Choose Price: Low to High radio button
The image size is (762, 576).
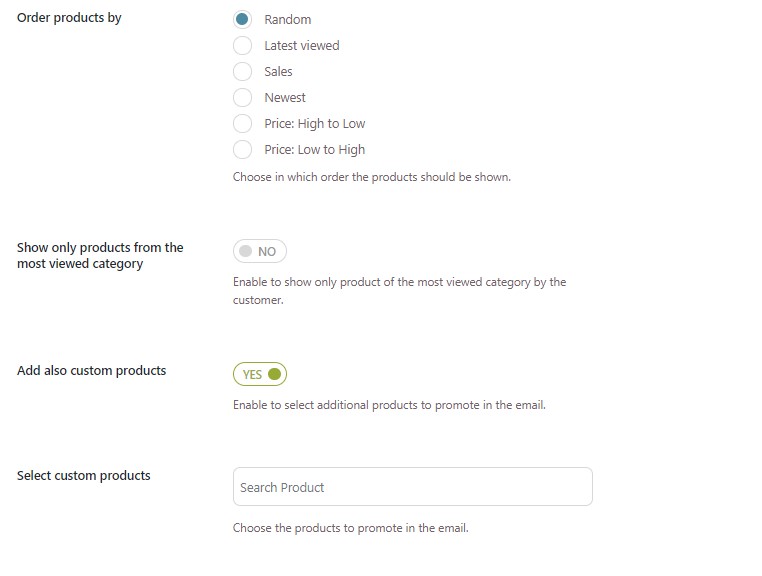click(242, 149)
